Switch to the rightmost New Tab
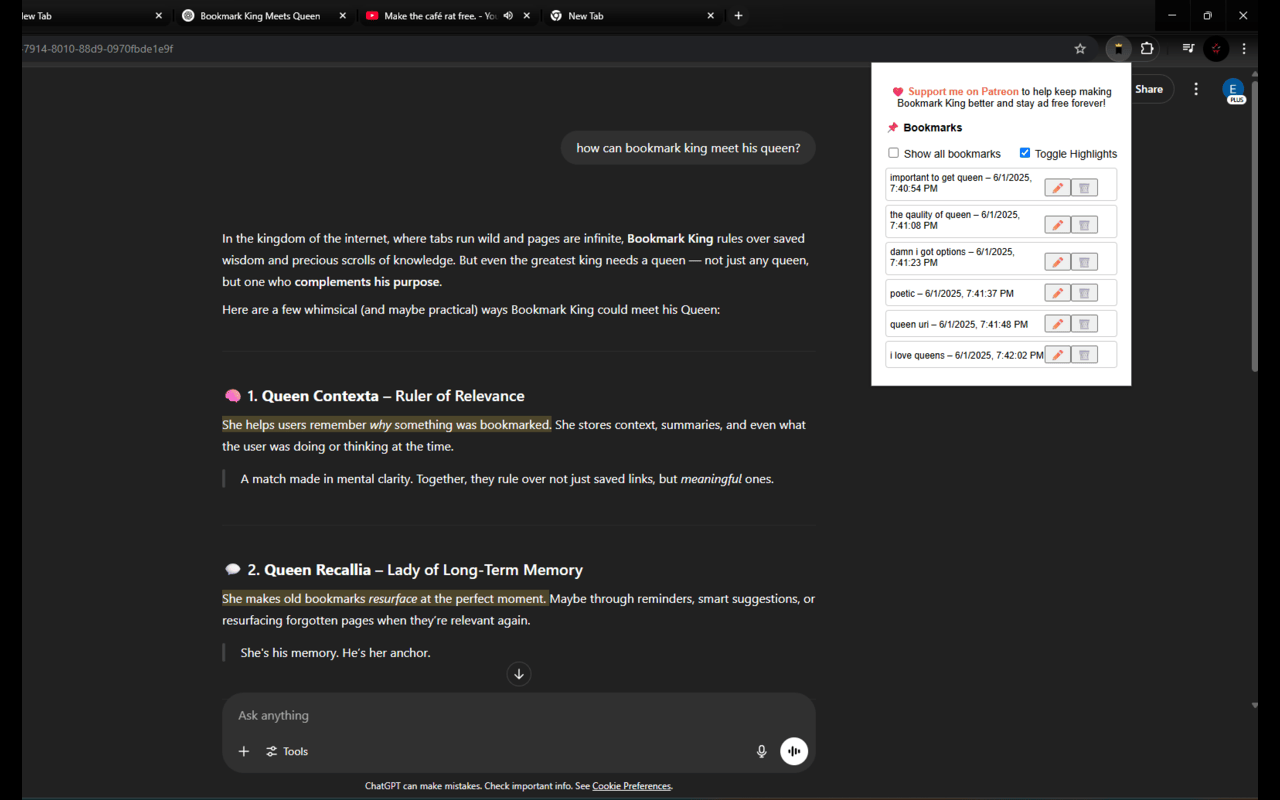Image resolution: width=1280 pixels, height=800 pixels. point(632,16)
